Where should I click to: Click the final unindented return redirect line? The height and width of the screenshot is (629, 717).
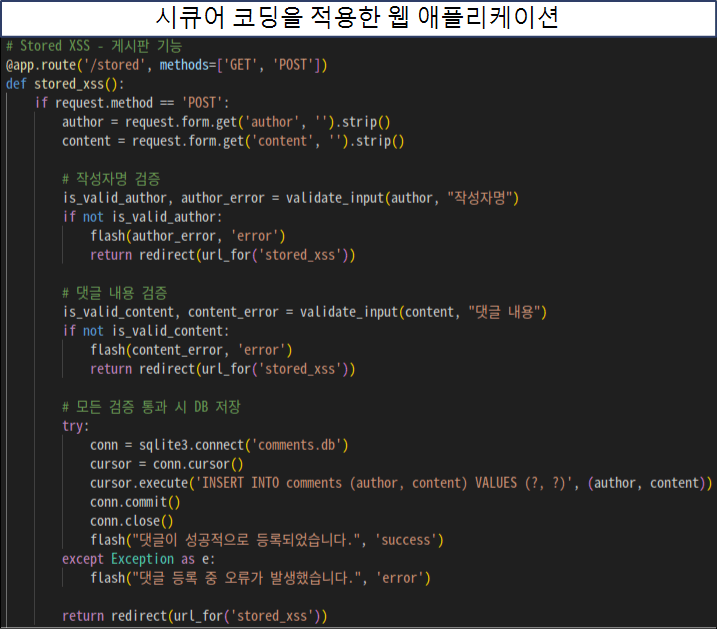coord(194,615)
